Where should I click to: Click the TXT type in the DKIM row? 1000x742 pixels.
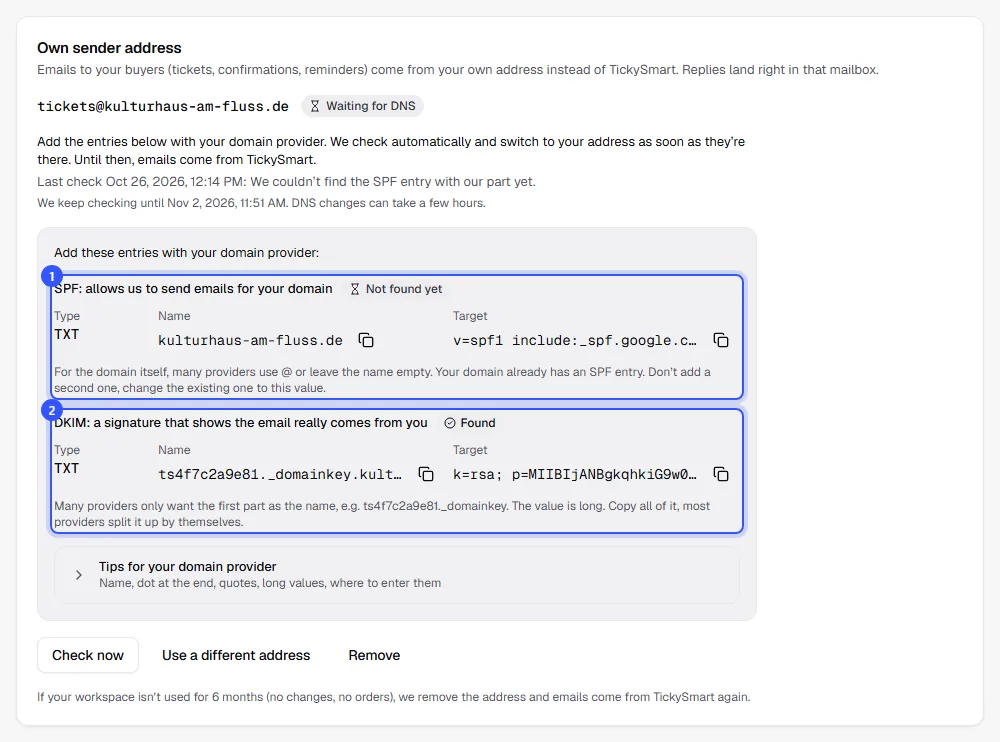tap(66, 468)
